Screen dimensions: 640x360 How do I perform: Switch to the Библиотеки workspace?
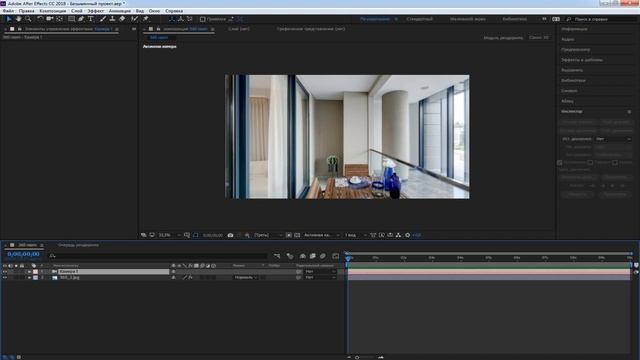click(x=514, y=19)
